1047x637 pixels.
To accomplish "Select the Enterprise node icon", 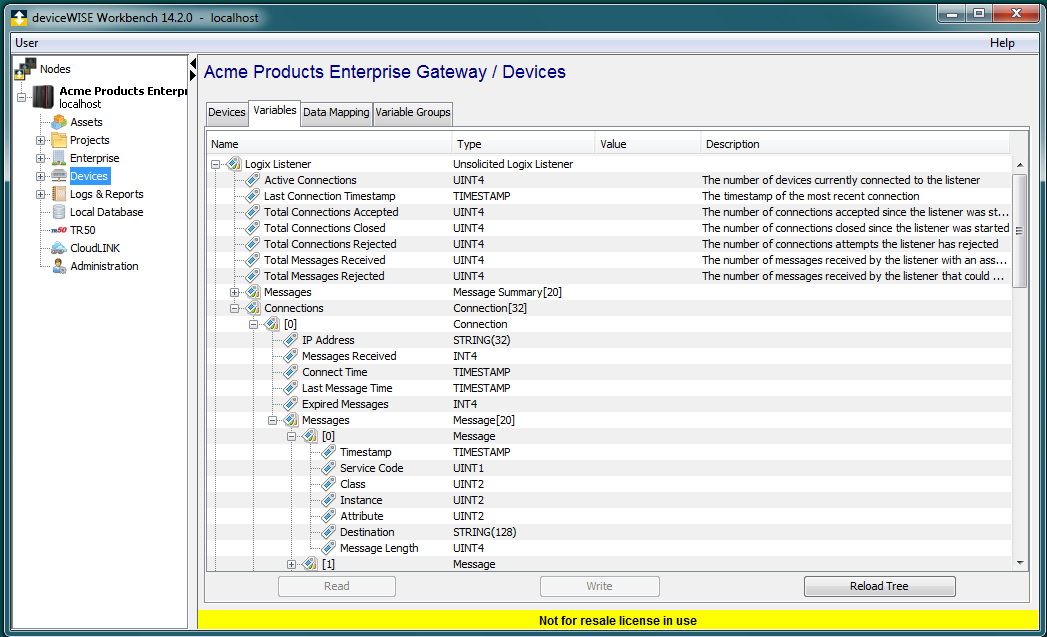I will pyautogui.click(x=57, y=157).
